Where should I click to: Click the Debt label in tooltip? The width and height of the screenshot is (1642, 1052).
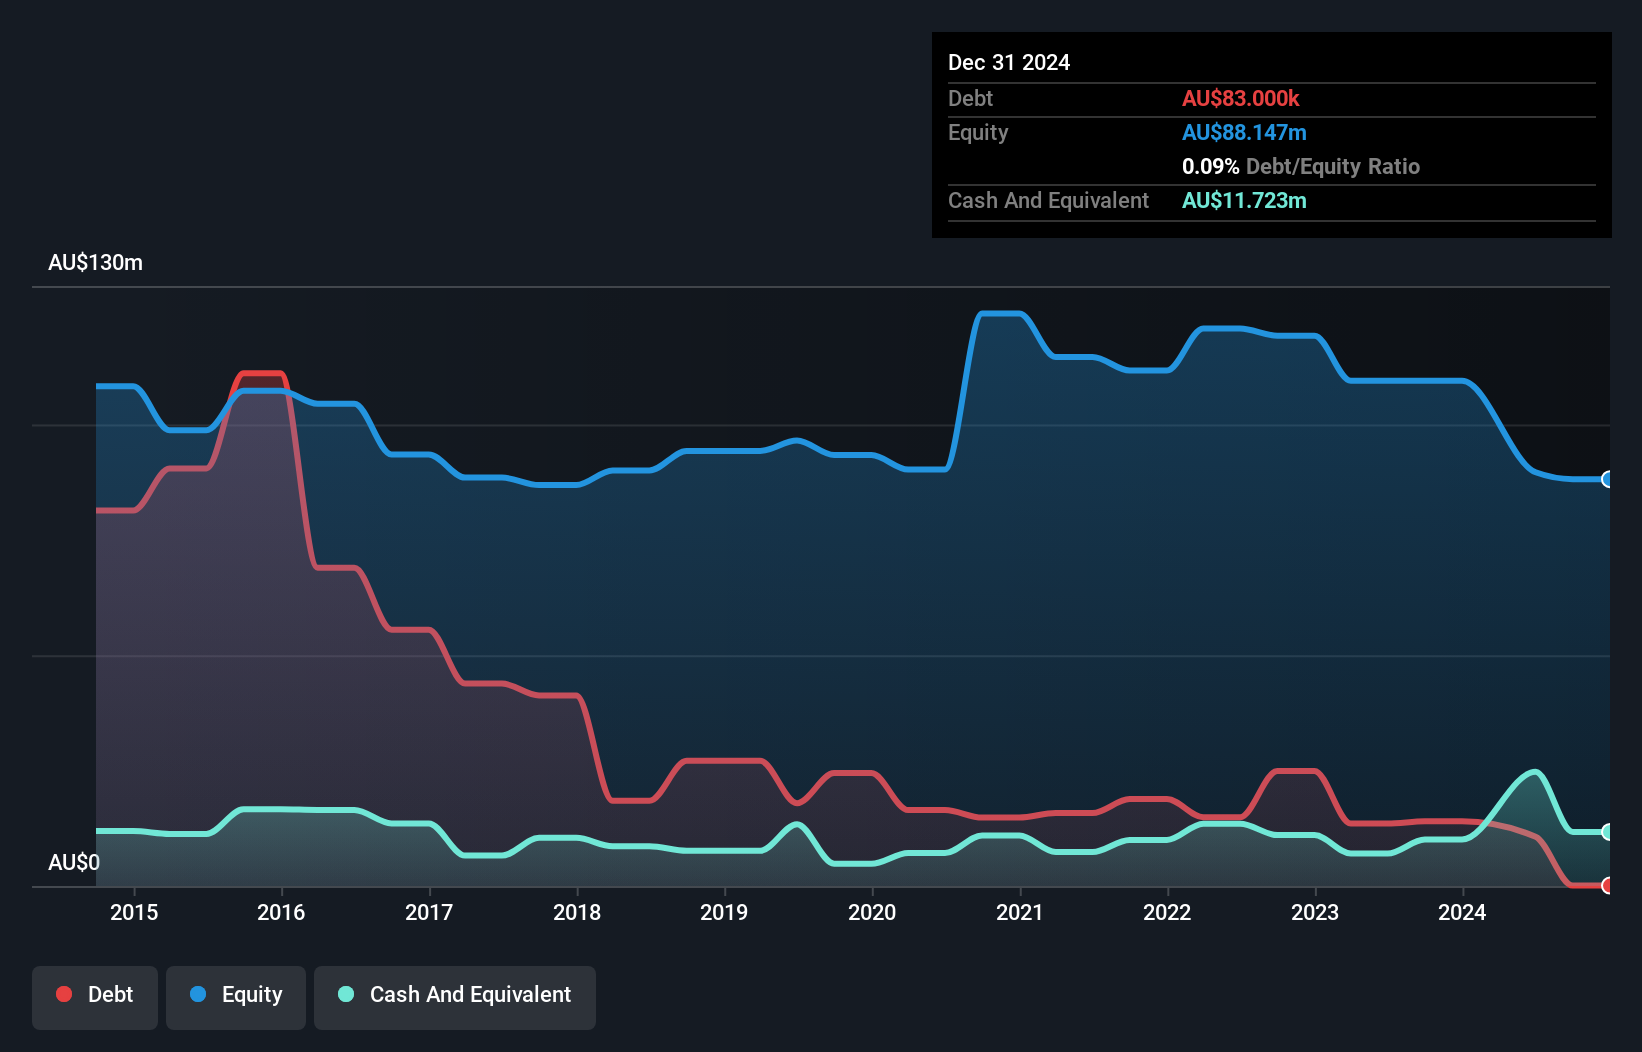[x=970, y=98]
